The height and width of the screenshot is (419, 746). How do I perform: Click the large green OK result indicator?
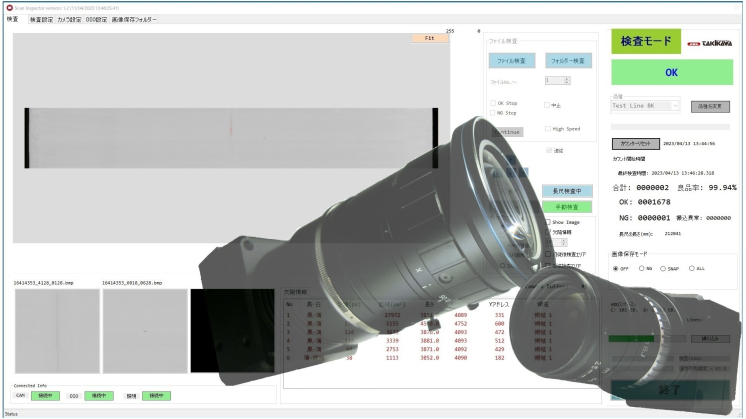pos(672,72)
